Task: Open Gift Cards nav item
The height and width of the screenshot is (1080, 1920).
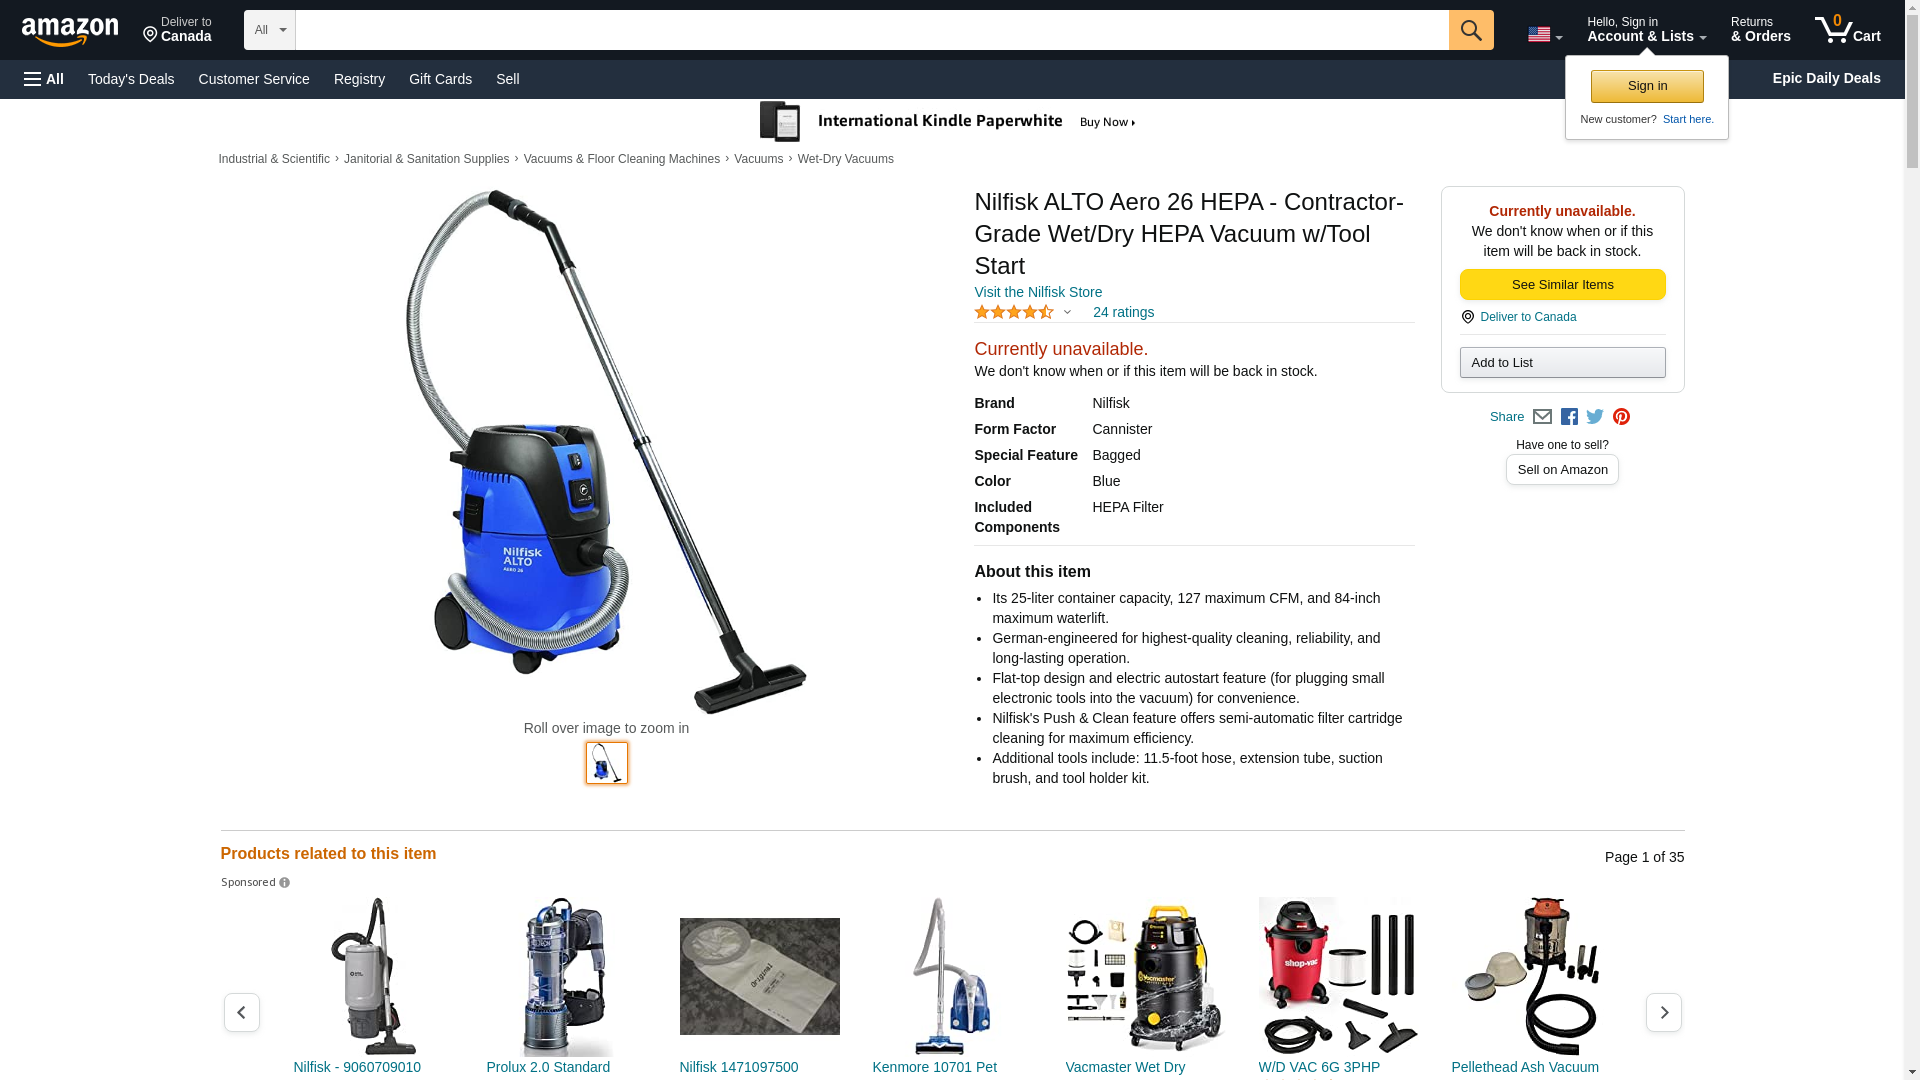Action: point(440,79)
